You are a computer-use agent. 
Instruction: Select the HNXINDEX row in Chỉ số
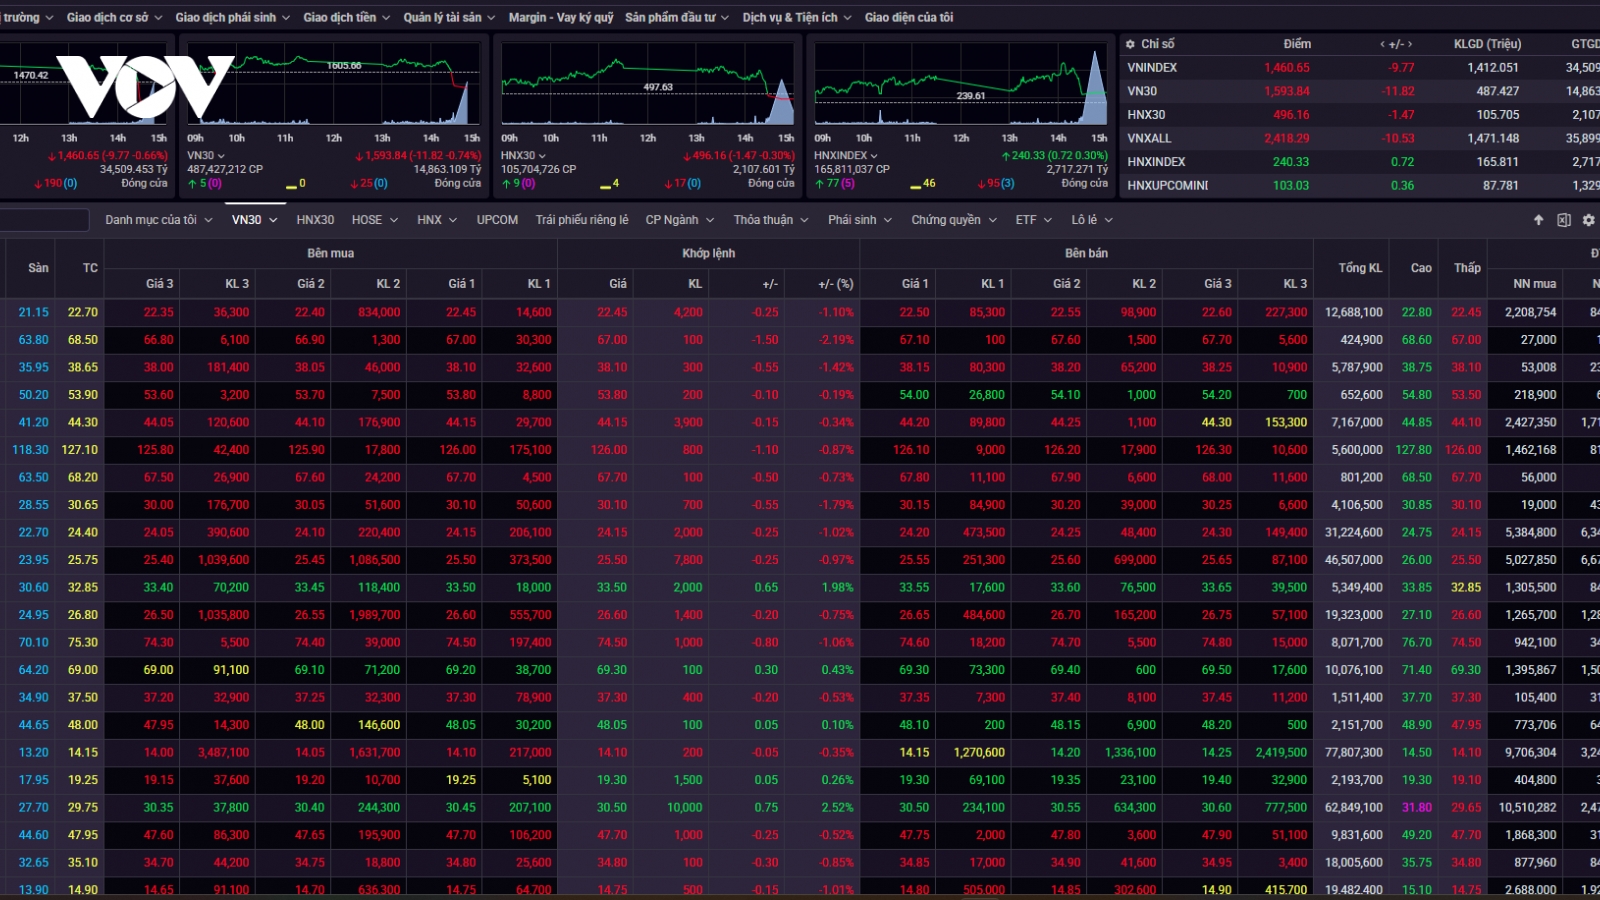pyautogui.click(x=1360, y=162)
